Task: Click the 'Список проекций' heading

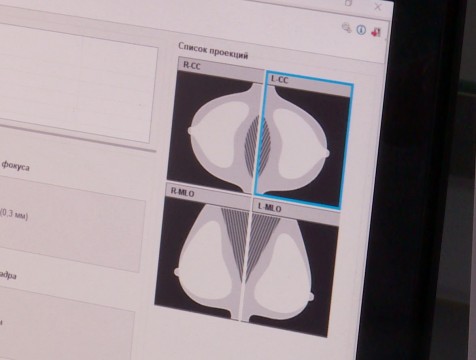Action: (x=213, y=51)
